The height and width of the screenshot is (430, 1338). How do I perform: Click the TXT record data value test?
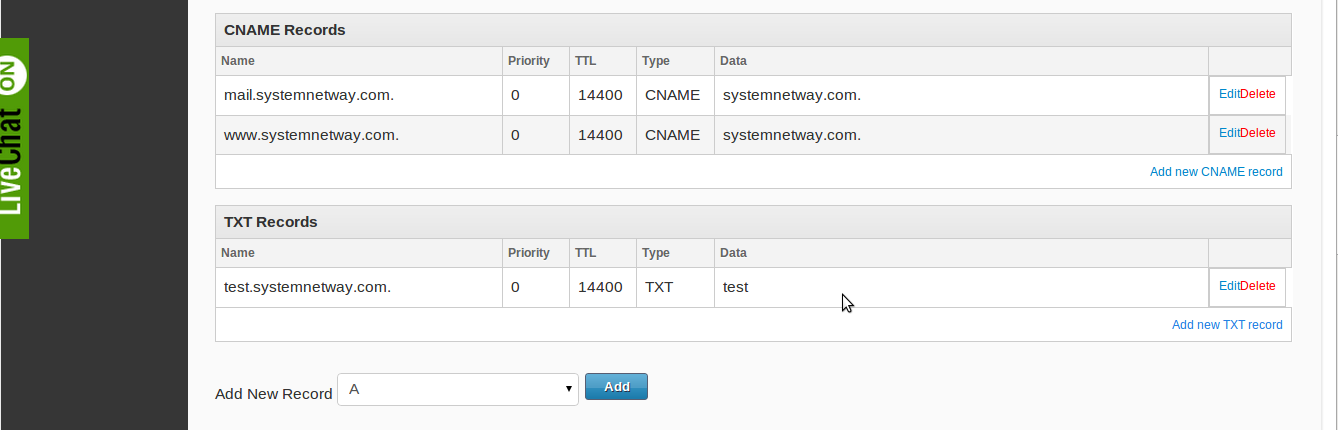(735, 288)
